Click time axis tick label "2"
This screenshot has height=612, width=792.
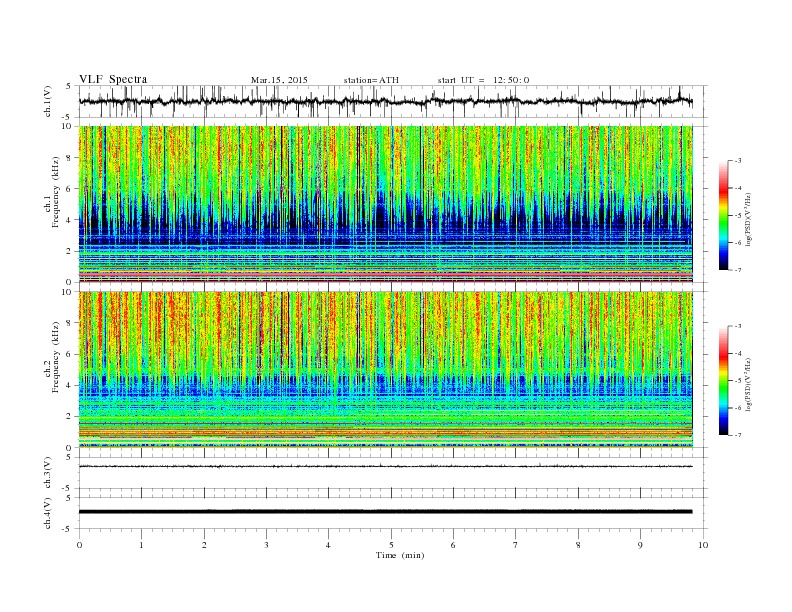click(204, 545)
